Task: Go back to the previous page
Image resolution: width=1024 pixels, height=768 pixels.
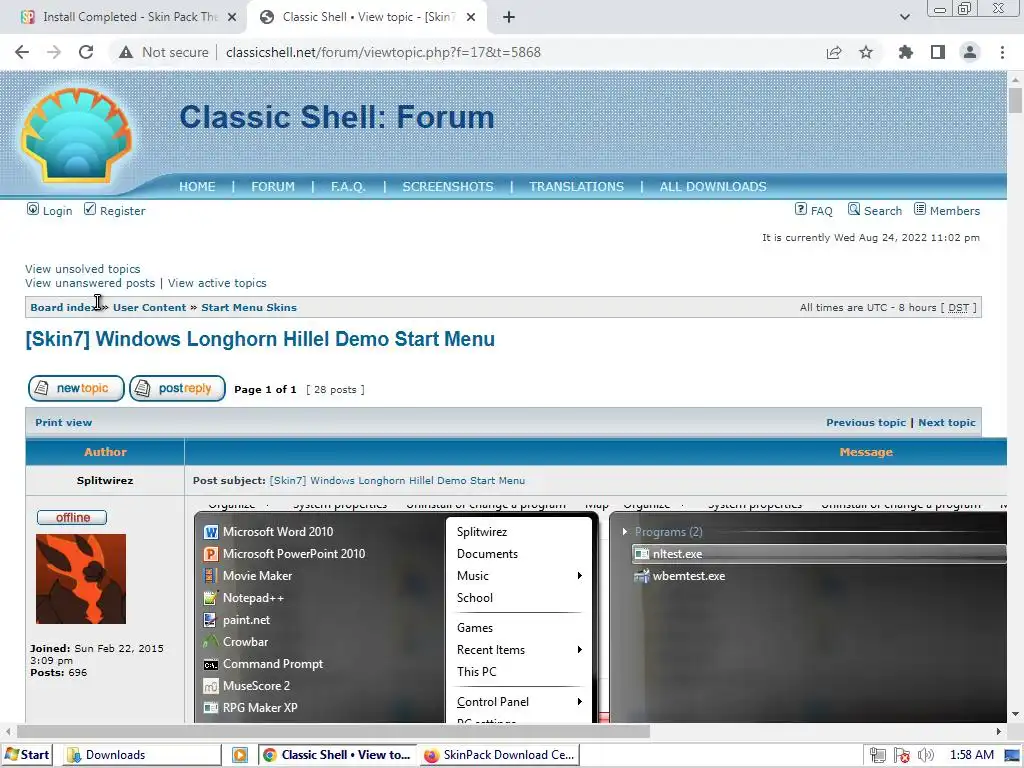Action: coord(22,52)
